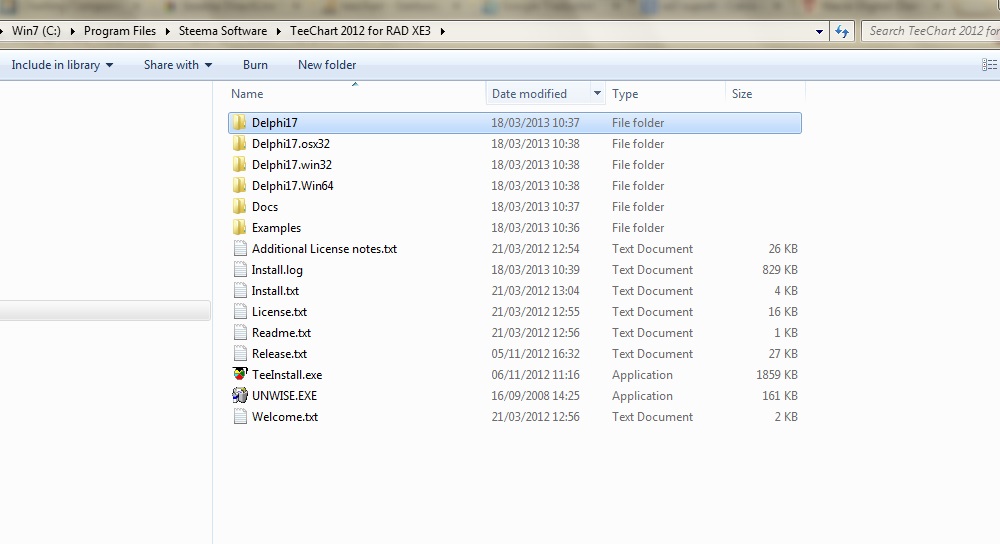Open the address bar history dropdown
Image resolution: width=1000 pixels, height=544 pixels.
pyautogui.click(x=820, y=31)
